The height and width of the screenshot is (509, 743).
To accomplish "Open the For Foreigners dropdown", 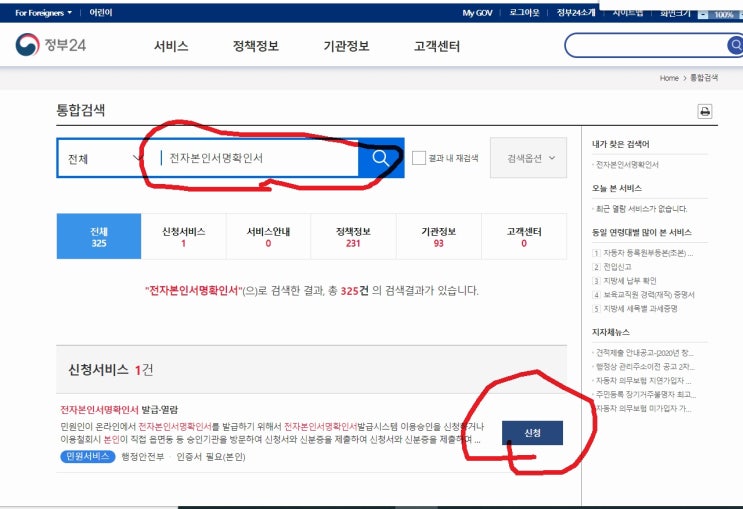I will pos(43,13).
